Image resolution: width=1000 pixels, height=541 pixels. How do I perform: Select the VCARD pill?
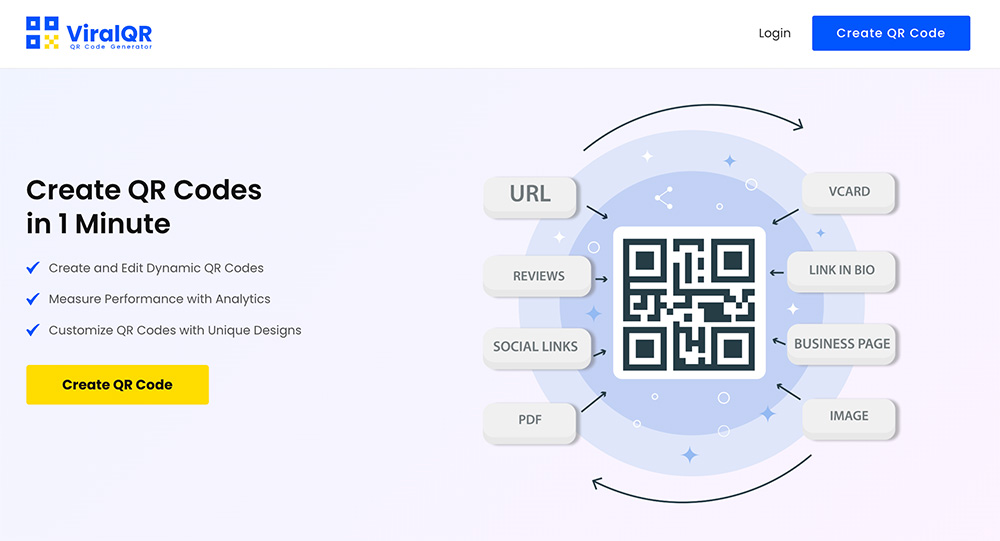tap(849, 191)
